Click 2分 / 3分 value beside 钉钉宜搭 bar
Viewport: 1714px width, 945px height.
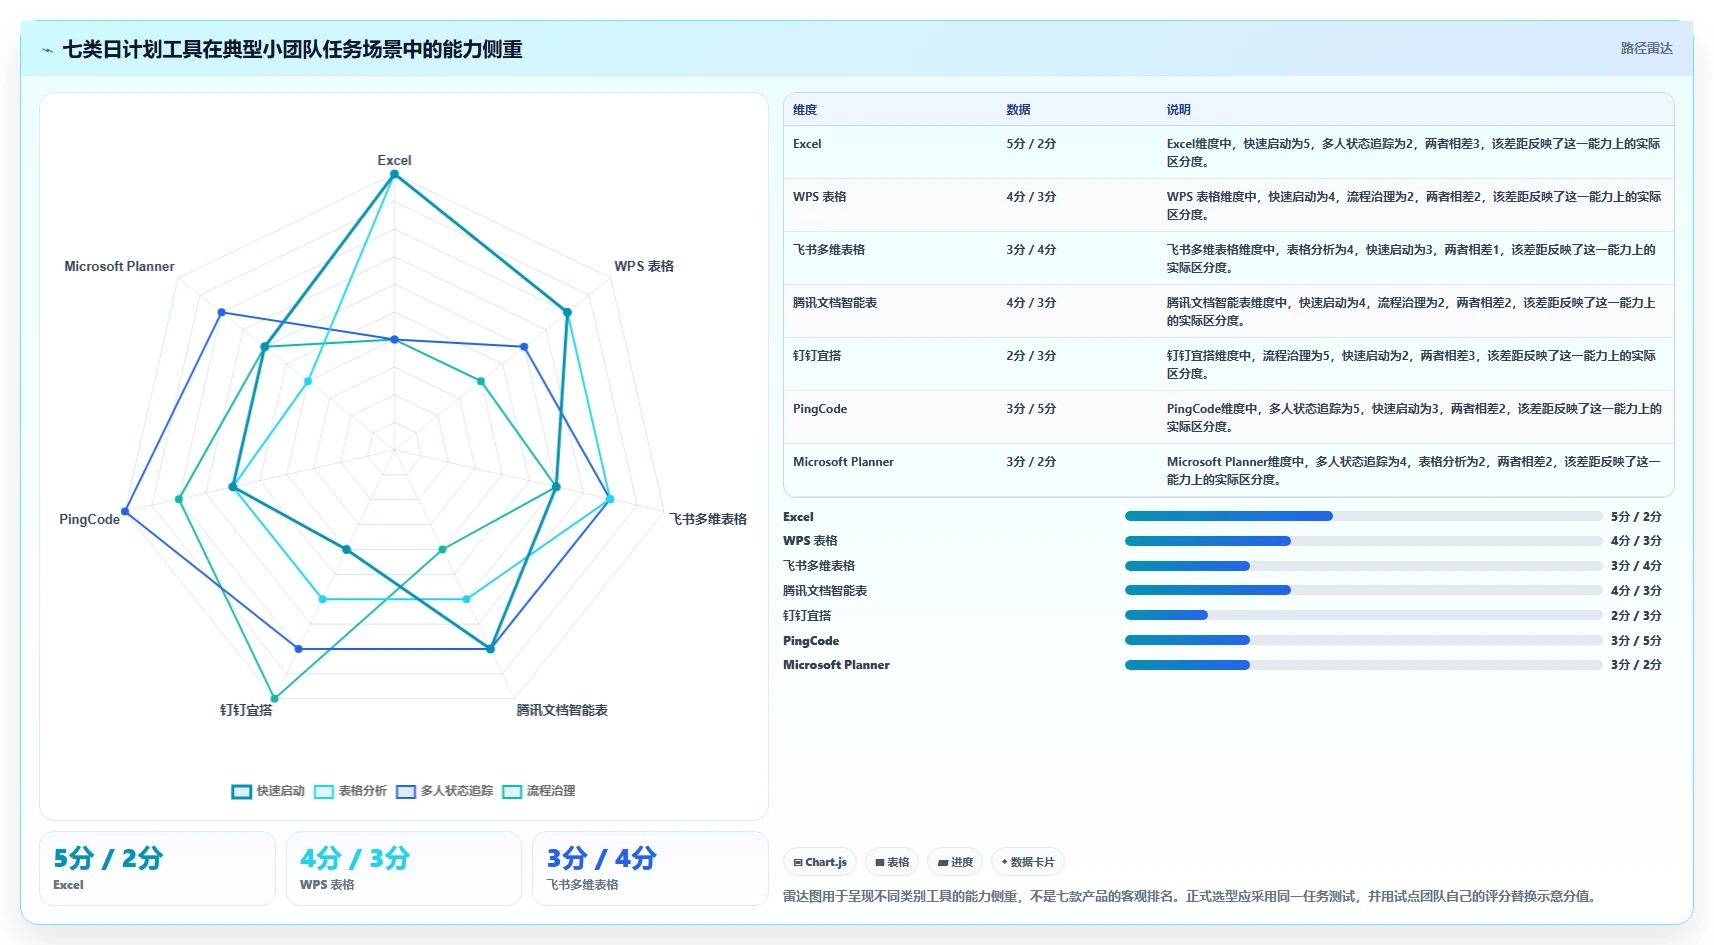(x=1636, y=616)
